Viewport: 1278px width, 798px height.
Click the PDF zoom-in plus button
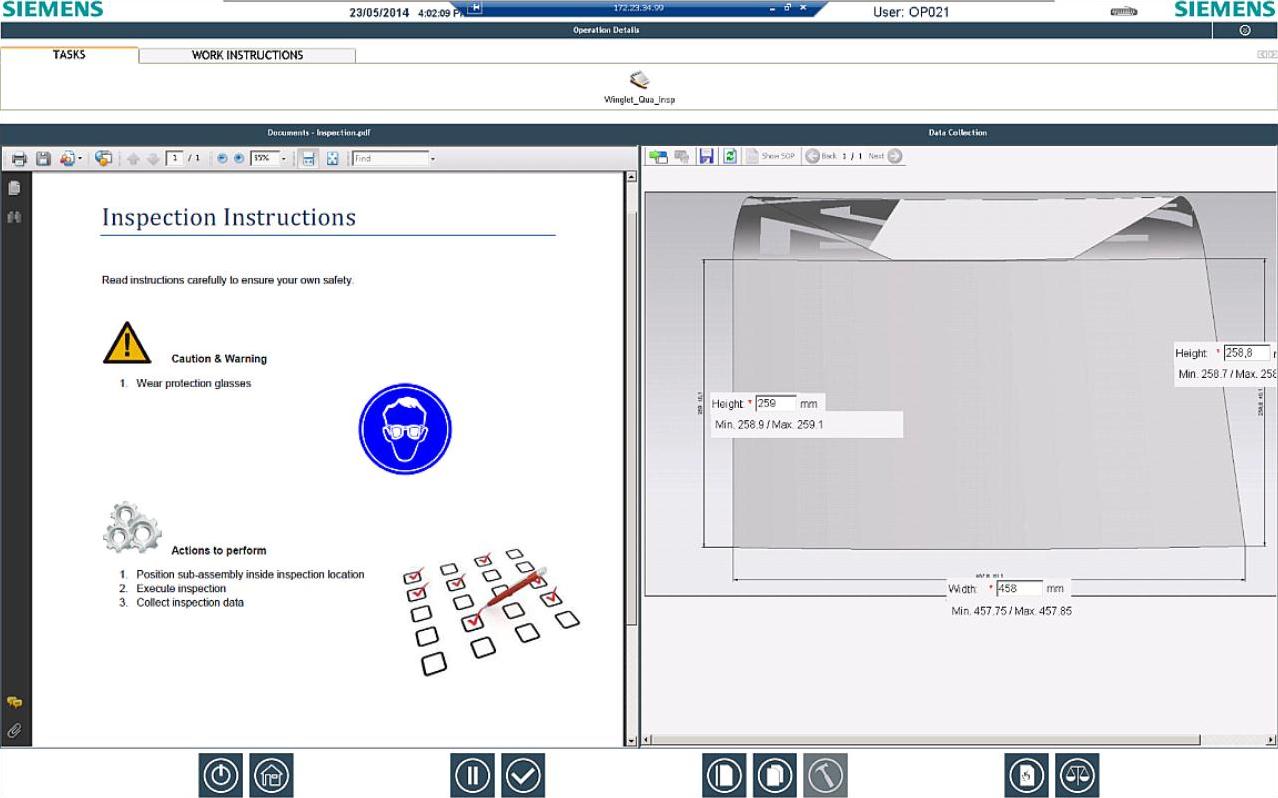pyautogui.click(x=239, y=159)
